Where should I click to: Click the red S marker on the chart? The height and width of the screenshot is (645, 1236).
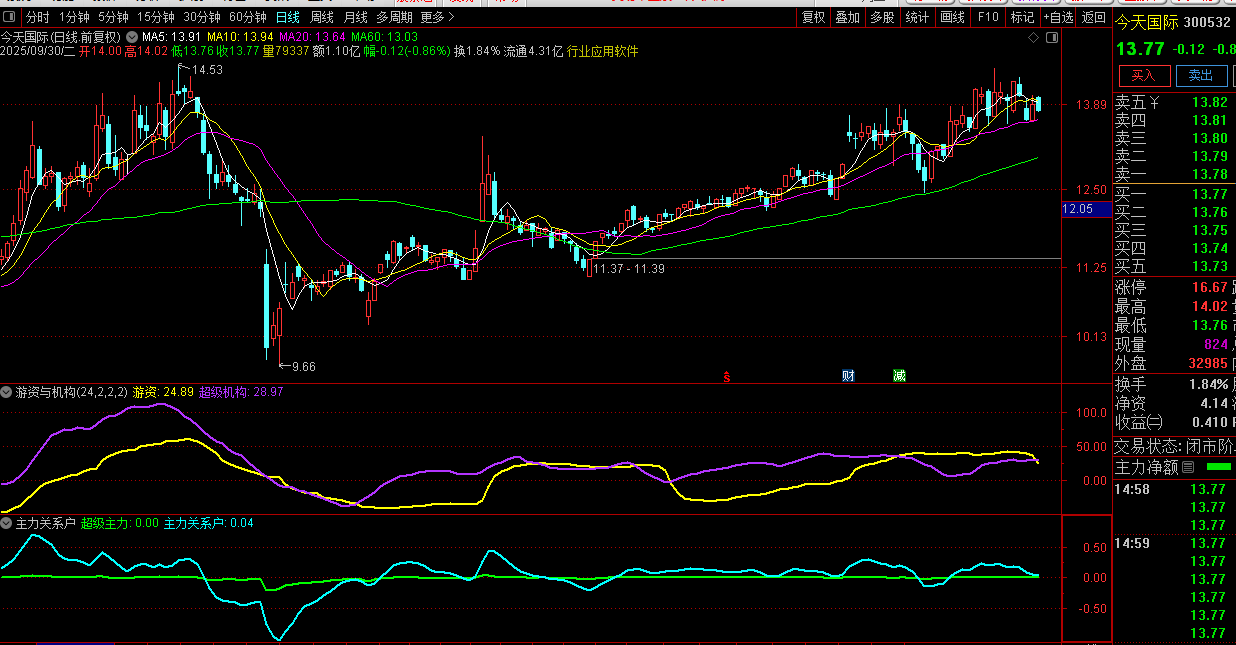pos(727,377)
